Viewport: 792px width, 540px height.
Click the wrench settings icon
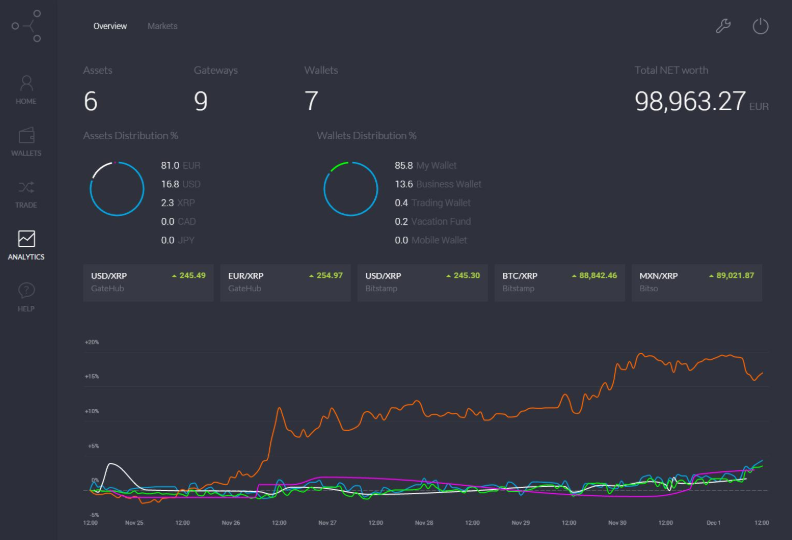[x=723, y=26]
